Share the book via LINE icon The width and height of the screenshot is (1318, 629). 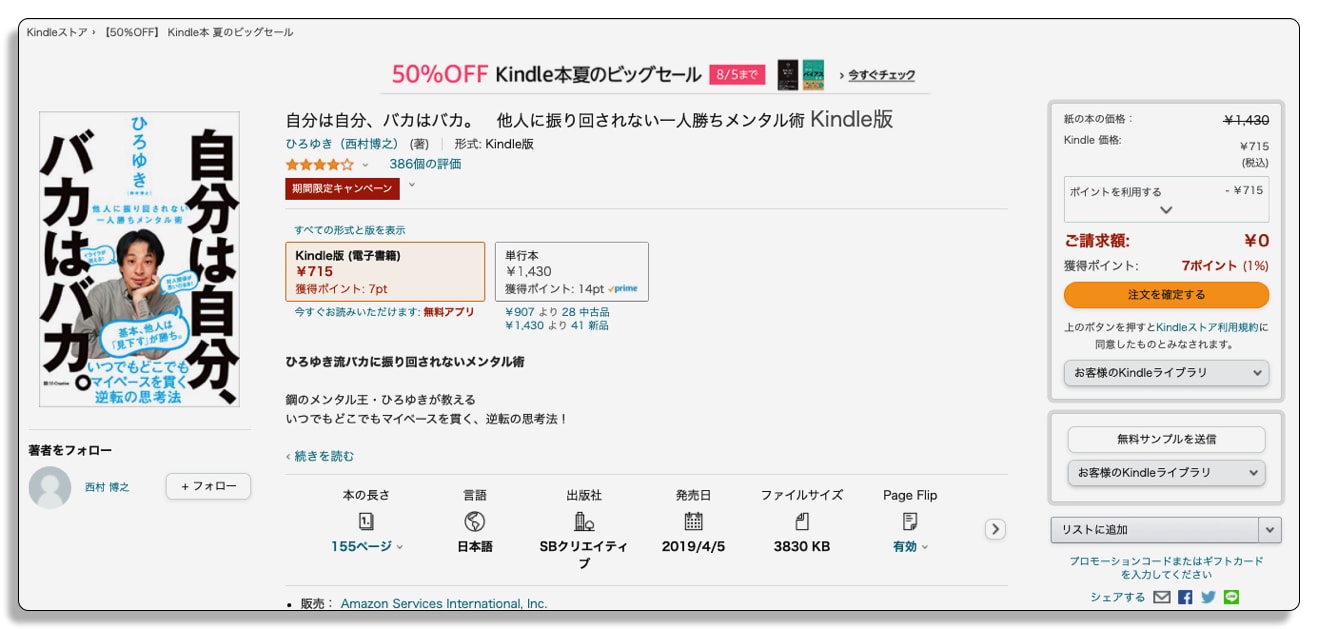pyautogui.click(x=1231, y=597)
